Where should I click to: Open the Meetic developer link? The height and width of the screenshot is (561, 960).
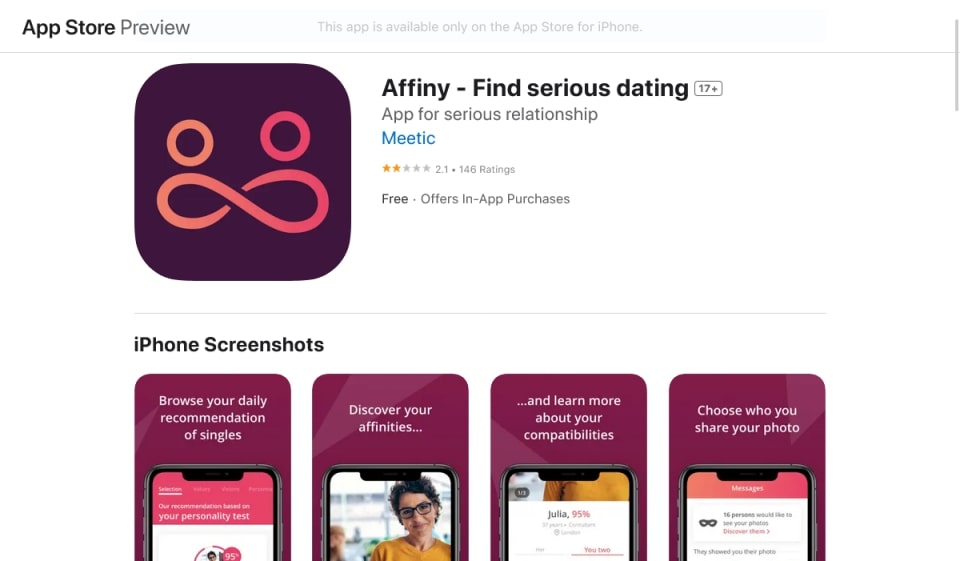[408, 138]
